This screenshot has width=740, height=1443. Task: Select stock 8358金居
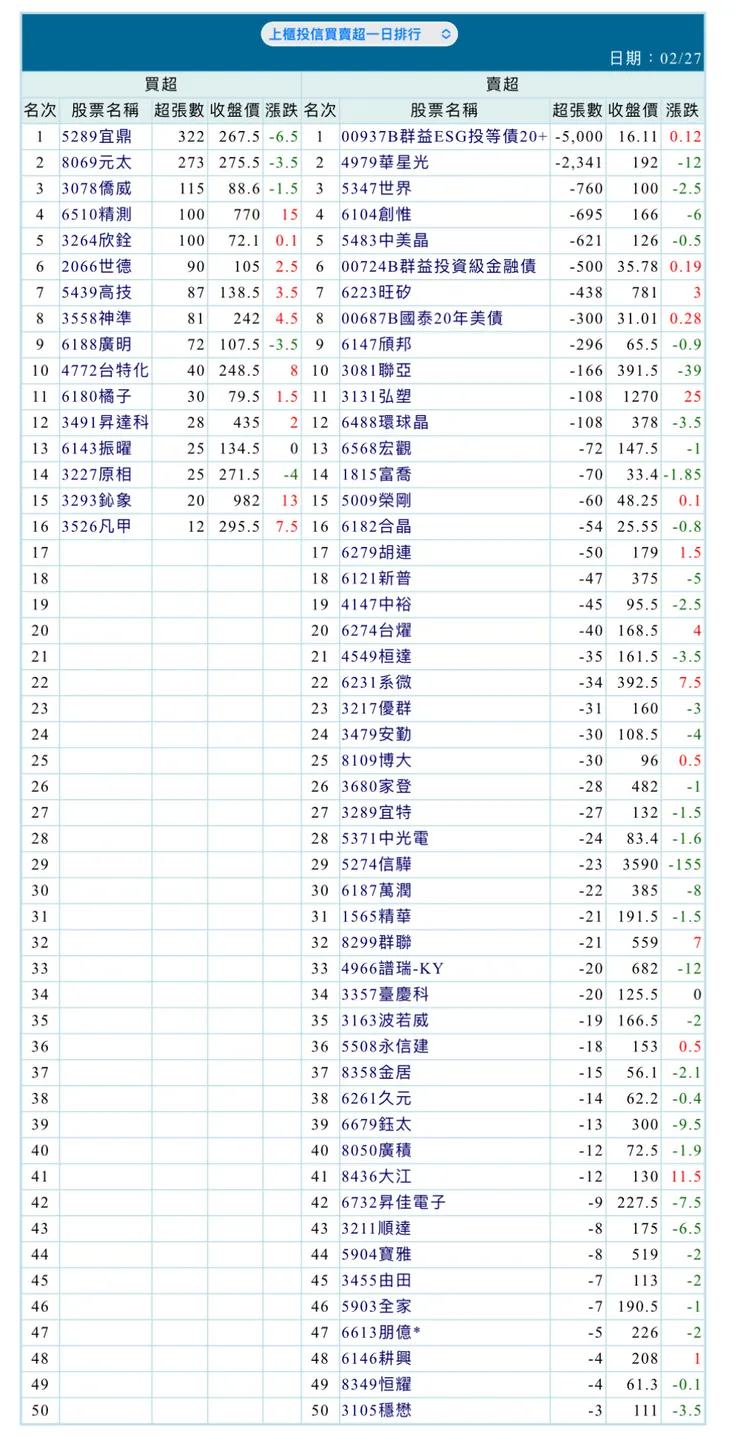pyautogui.click(x=376, y=1072)
